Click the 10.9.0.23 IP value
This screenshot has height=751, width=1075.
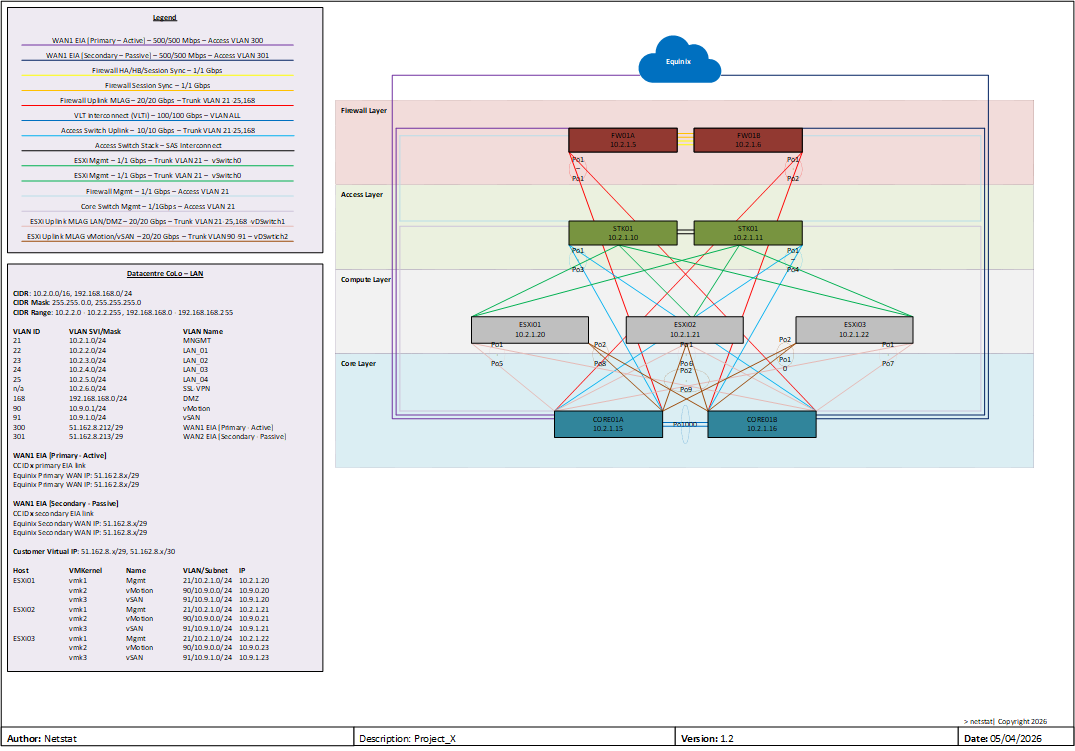(254, 647)
